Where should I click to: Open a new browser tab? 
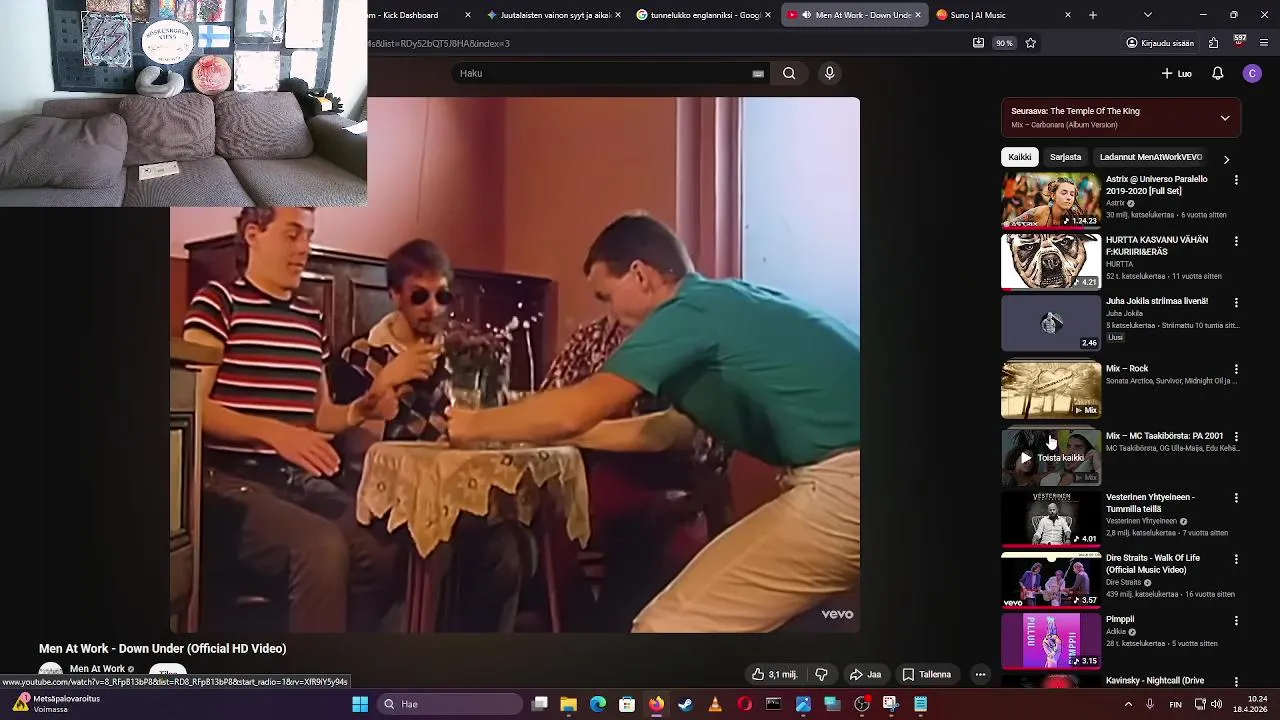(x=1093, y=15)
